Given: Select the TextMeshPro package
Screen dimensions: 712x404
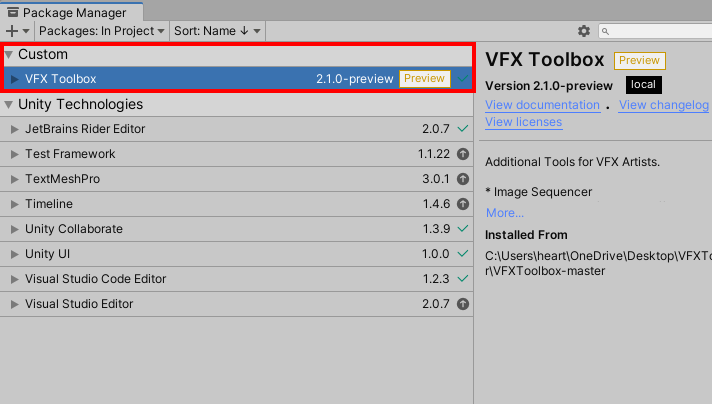Looking at the screenshot, I should (x=237, y=179).
